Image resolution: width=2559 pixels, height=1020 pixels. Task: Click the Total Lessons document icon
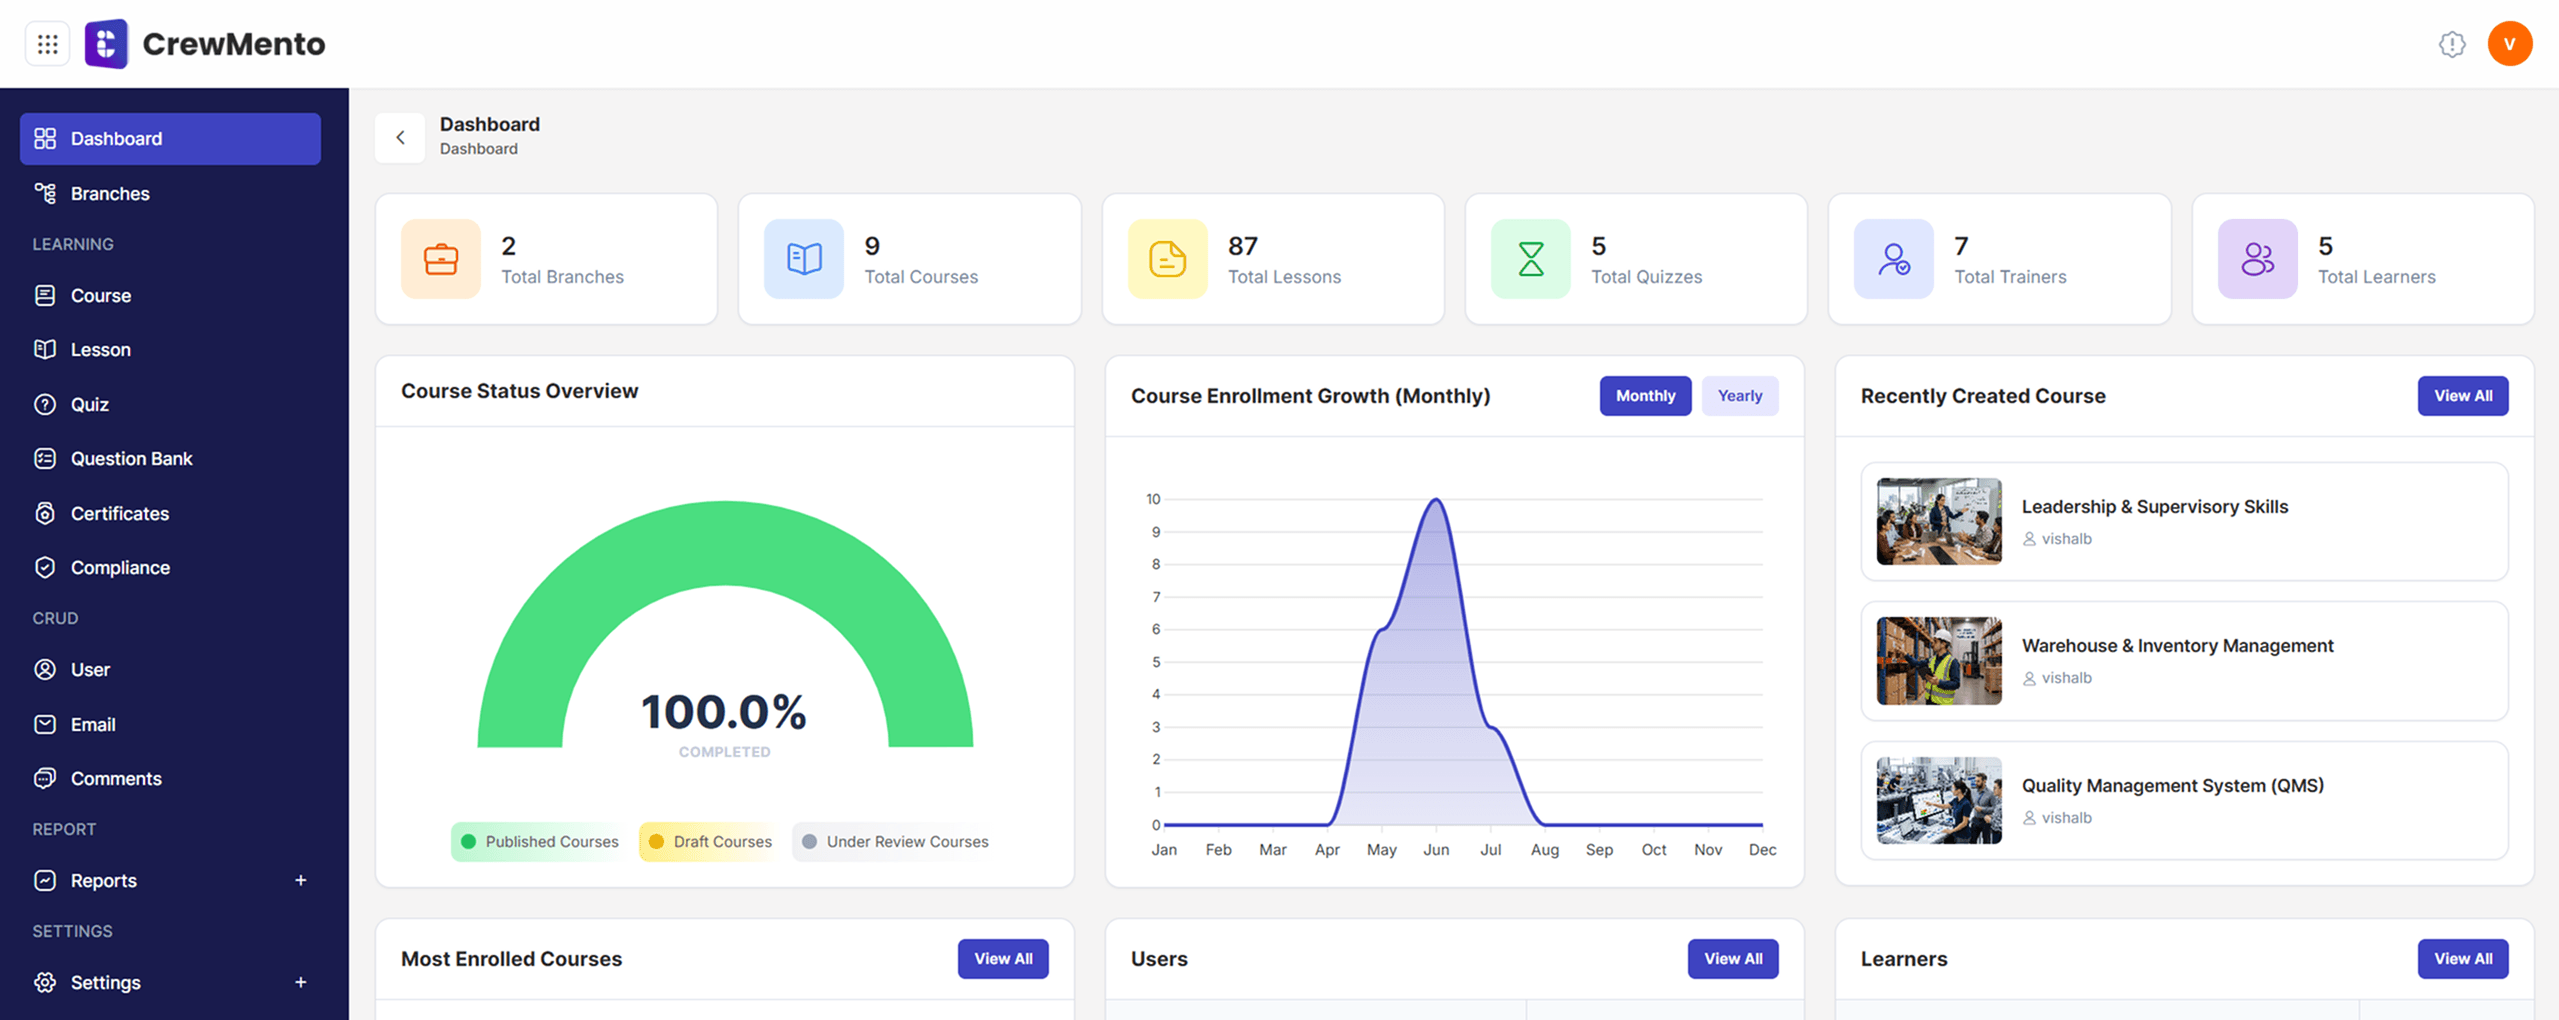tap(1167, 259)
